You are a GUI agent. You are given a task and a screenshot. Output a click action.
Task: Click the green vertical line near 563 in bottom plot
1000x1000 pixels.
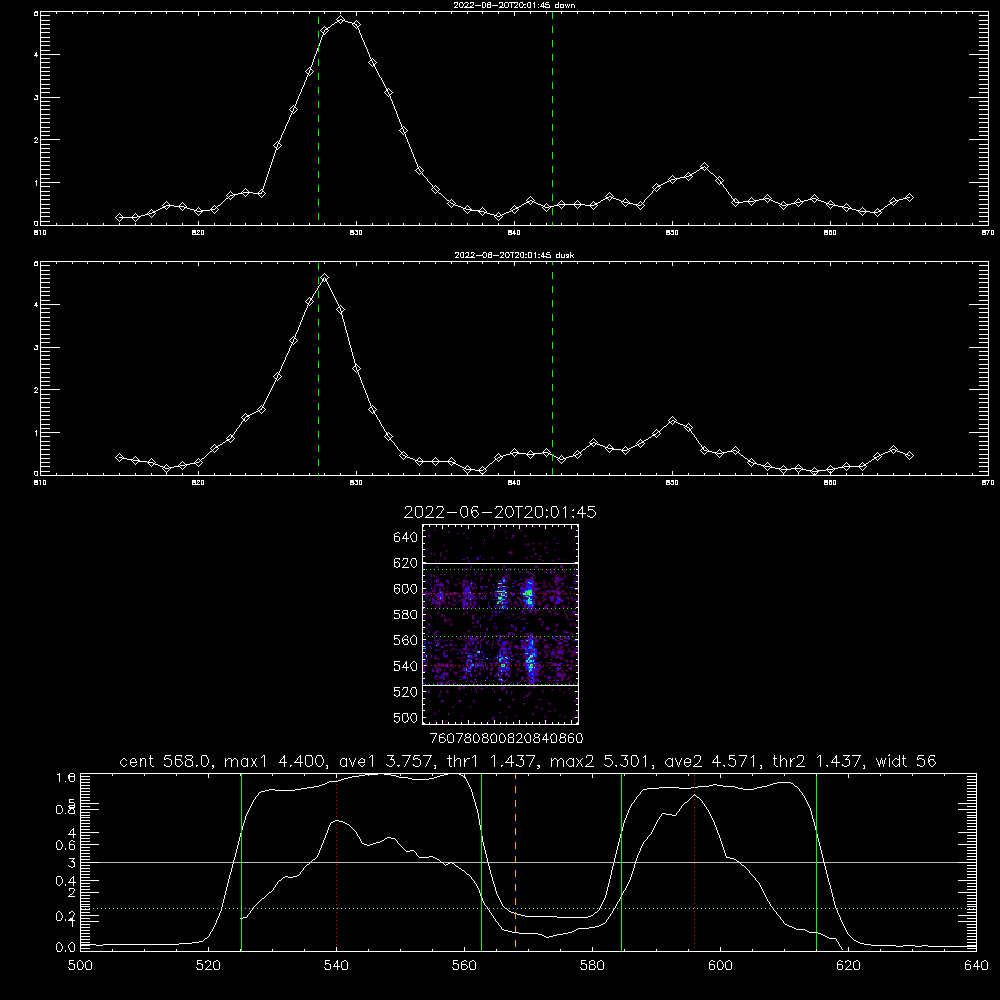[x=482, y=861]
